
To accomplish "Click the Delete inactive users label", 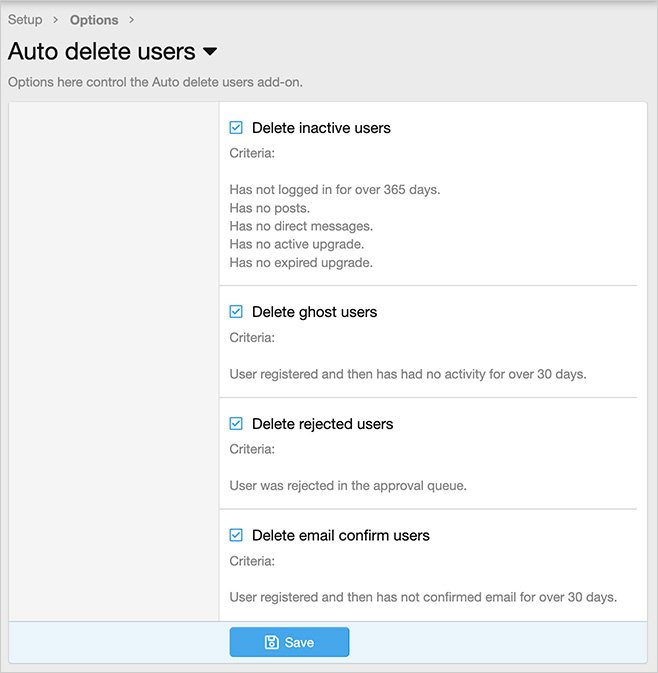I will coord(321,128).
